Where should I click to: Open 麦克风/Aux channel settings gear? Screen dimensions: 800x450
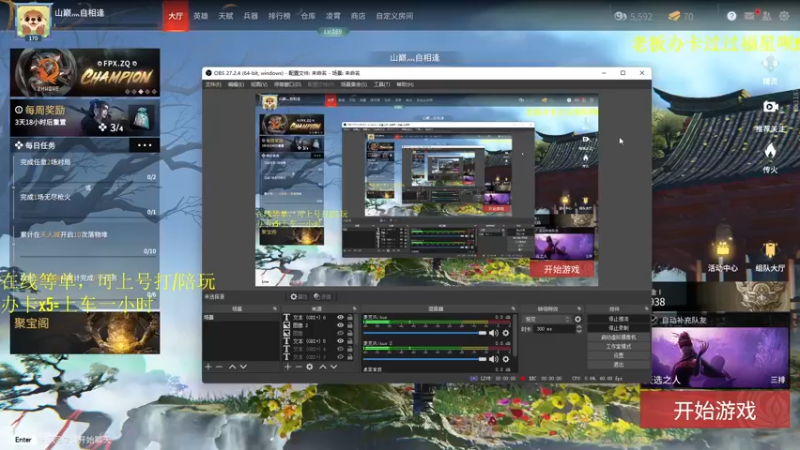(x=506, y=333)
